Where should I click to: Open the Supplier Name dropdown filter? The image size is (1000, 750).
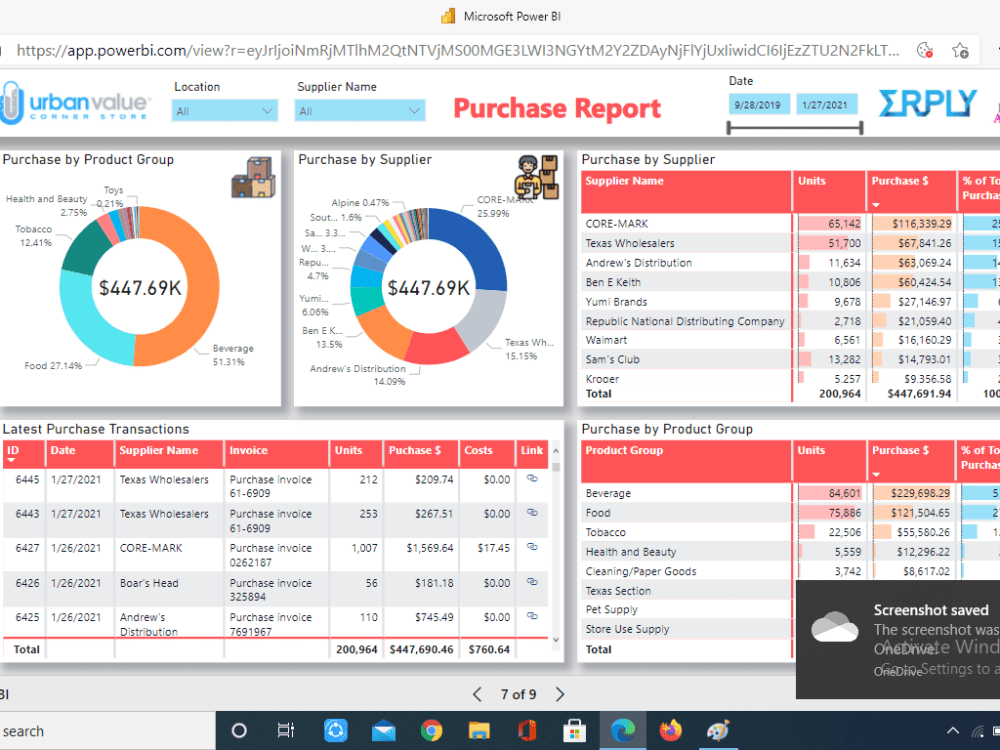[360, 111]
